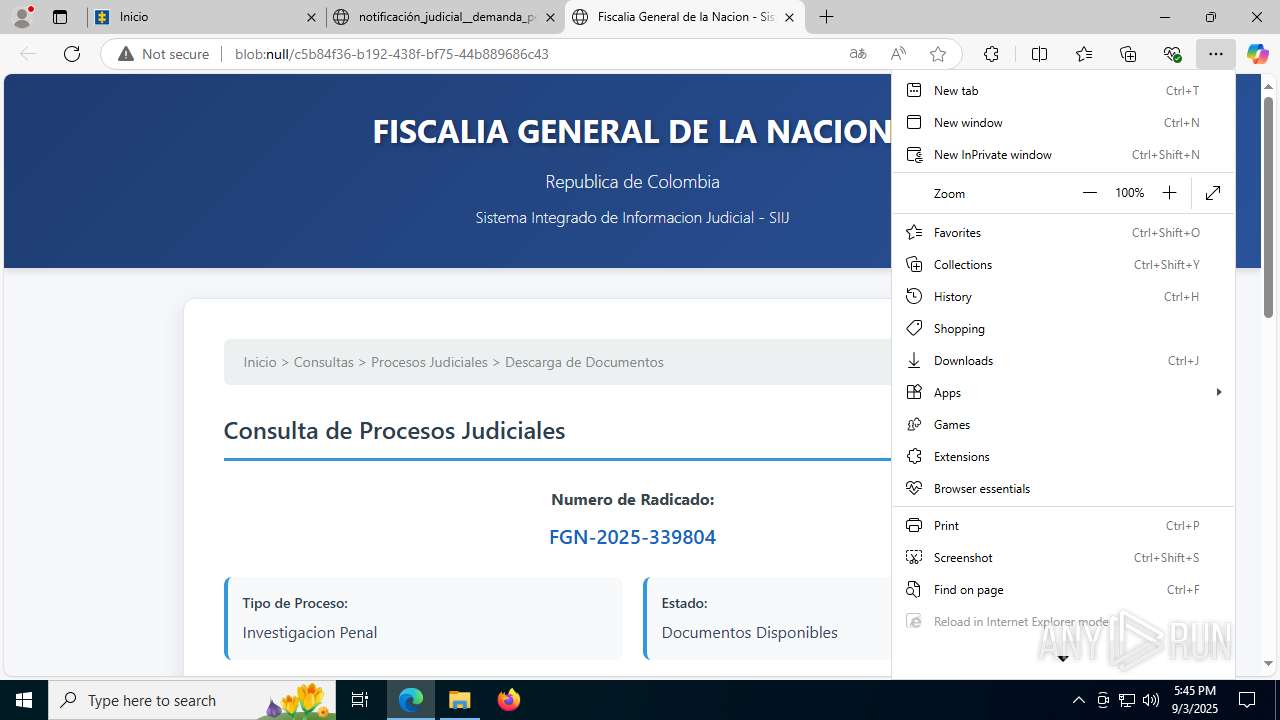Select New InPrivate window entry
This screenshot has width=1280, height=720.
1063,154
